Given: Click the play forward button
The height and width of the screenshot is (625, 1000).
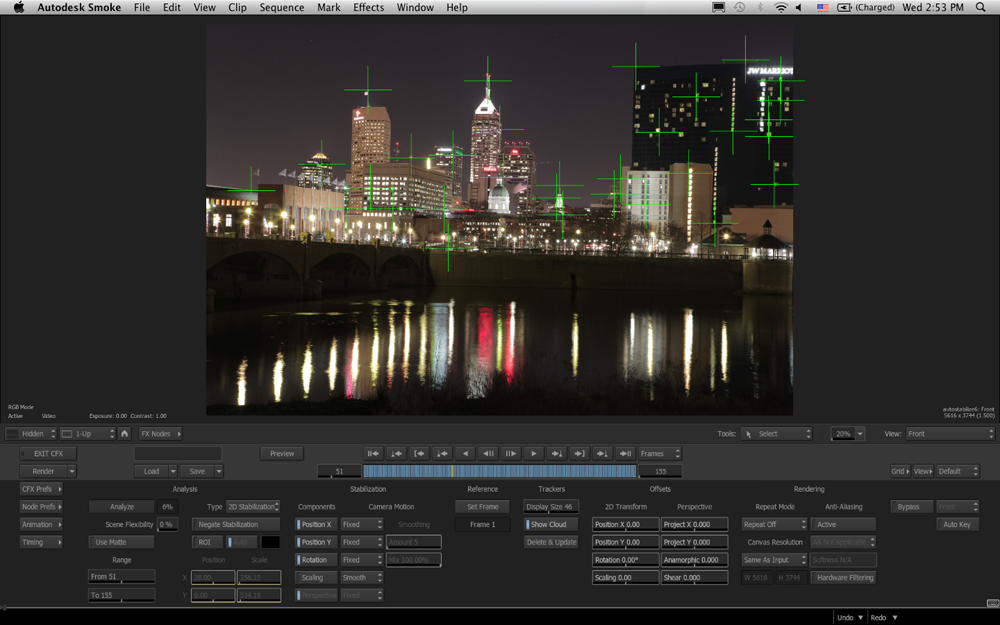Looking at the screenshot, I should click(x=534, y=453).
